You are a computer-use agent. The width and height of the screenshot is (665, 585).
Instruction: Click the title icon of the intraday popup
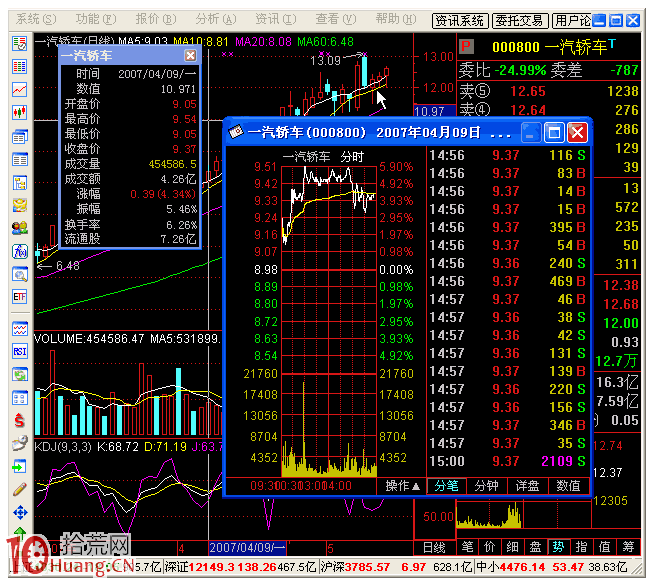coord(236,132)
